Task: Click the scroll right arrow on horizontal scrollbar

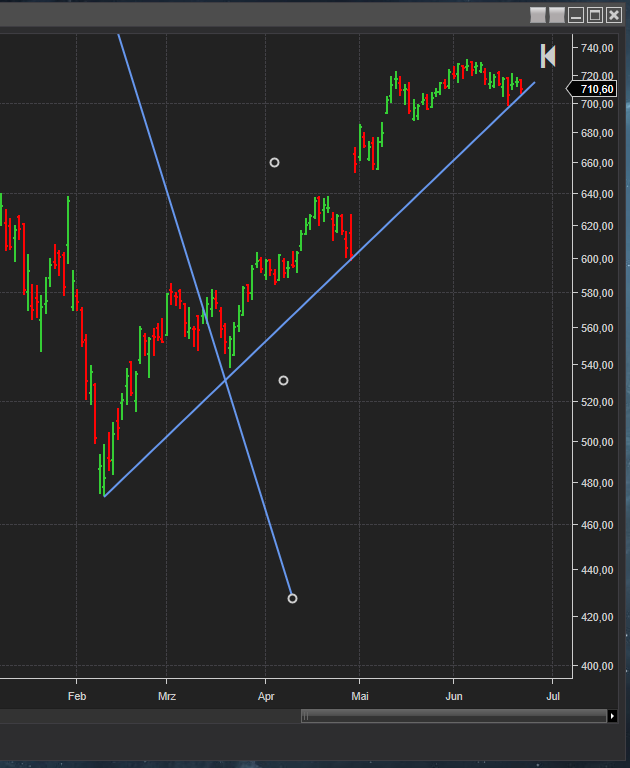Action: coord(612,716)
